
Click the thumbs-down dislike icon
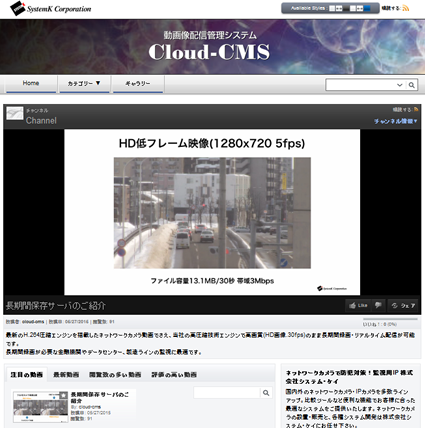(378, 305)
